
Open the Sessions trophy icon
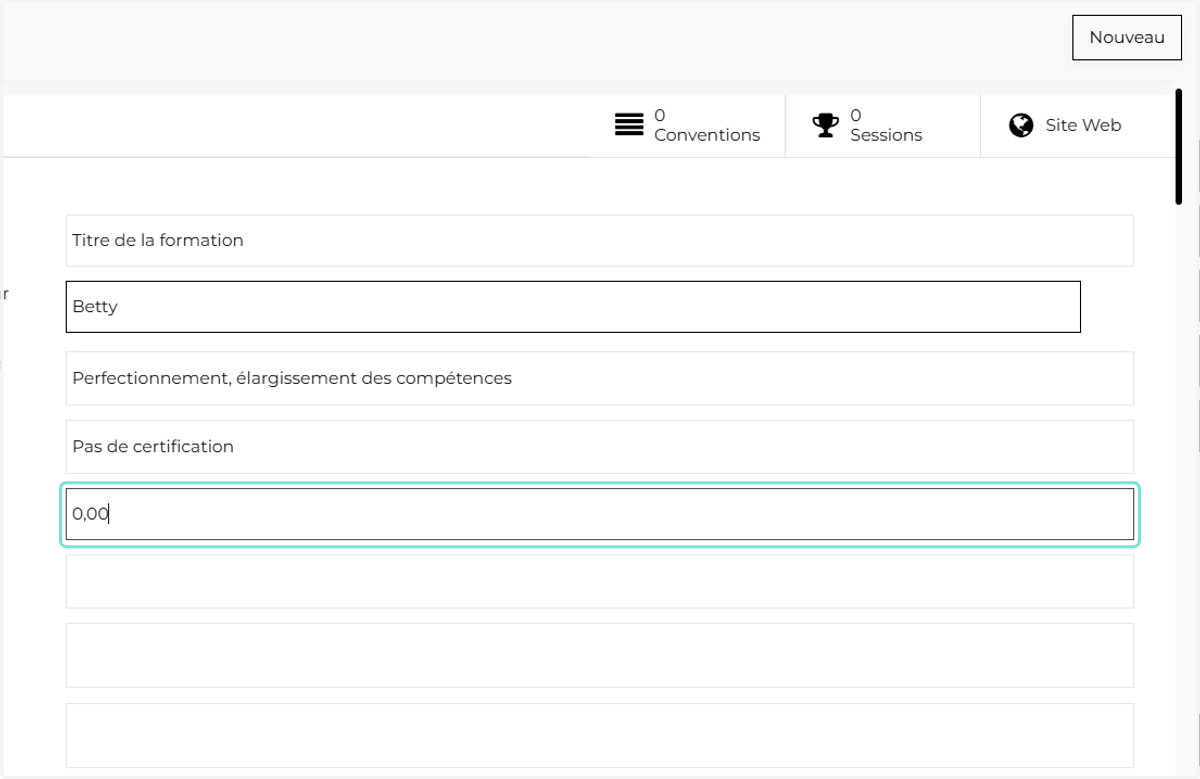[825, 125]
